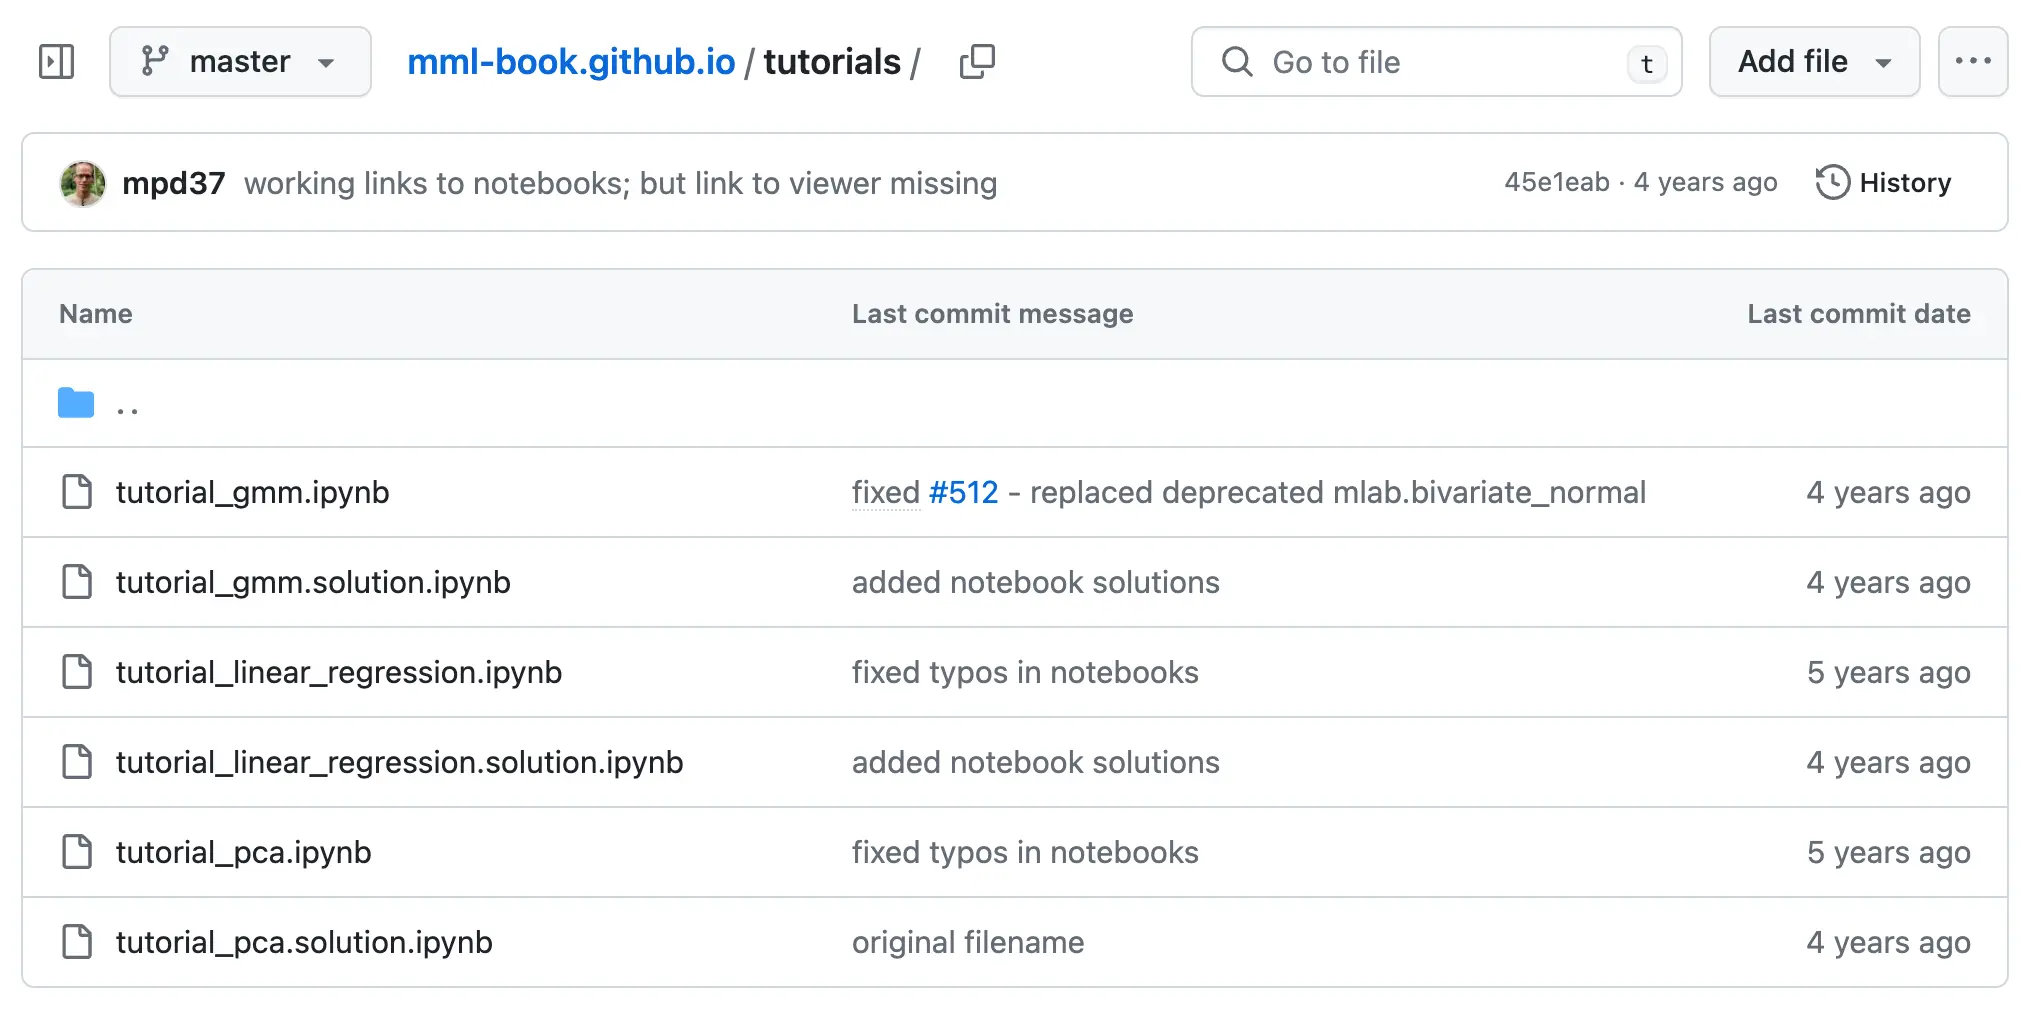Click '4 years ago' date for tutorial_linear_regression.solution.ipynb
Viewport: 2024px width, 1022px height.
click(1888, 762)
